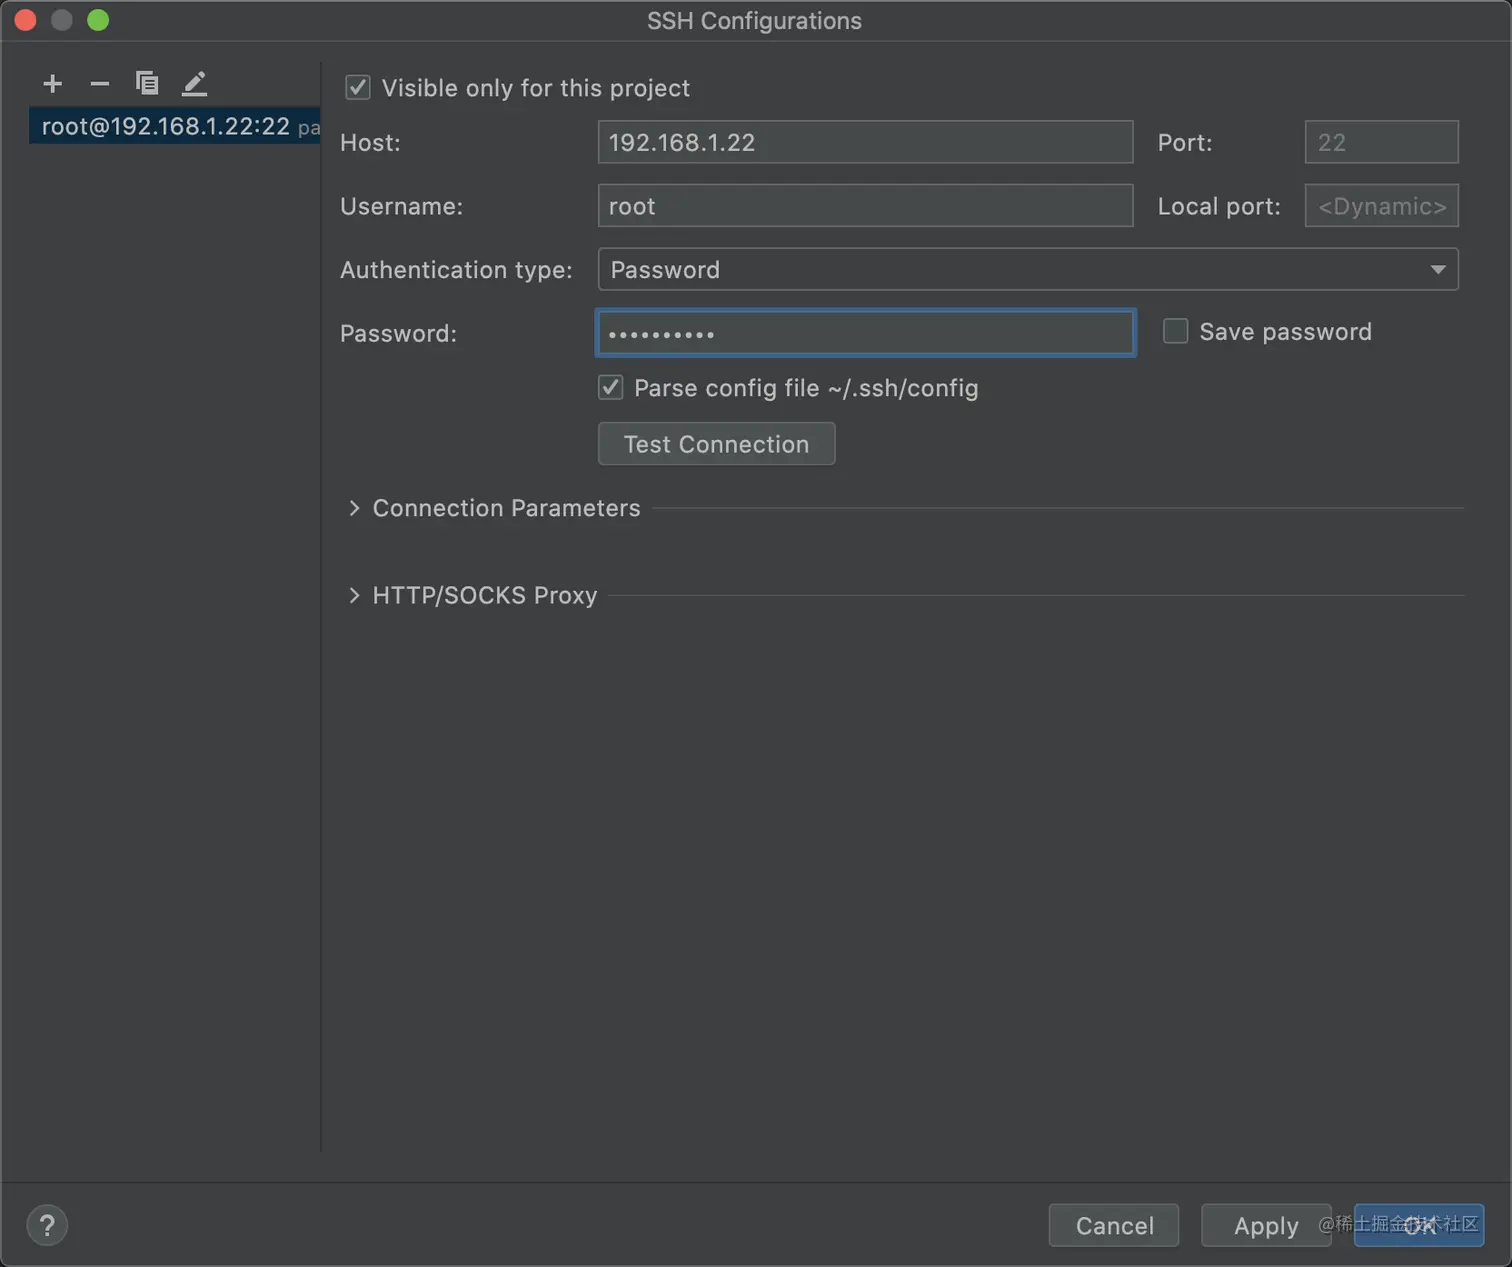The image size is (1512, 1267).
Task: Add a new SSH configuration
Action: coord(53,84)
